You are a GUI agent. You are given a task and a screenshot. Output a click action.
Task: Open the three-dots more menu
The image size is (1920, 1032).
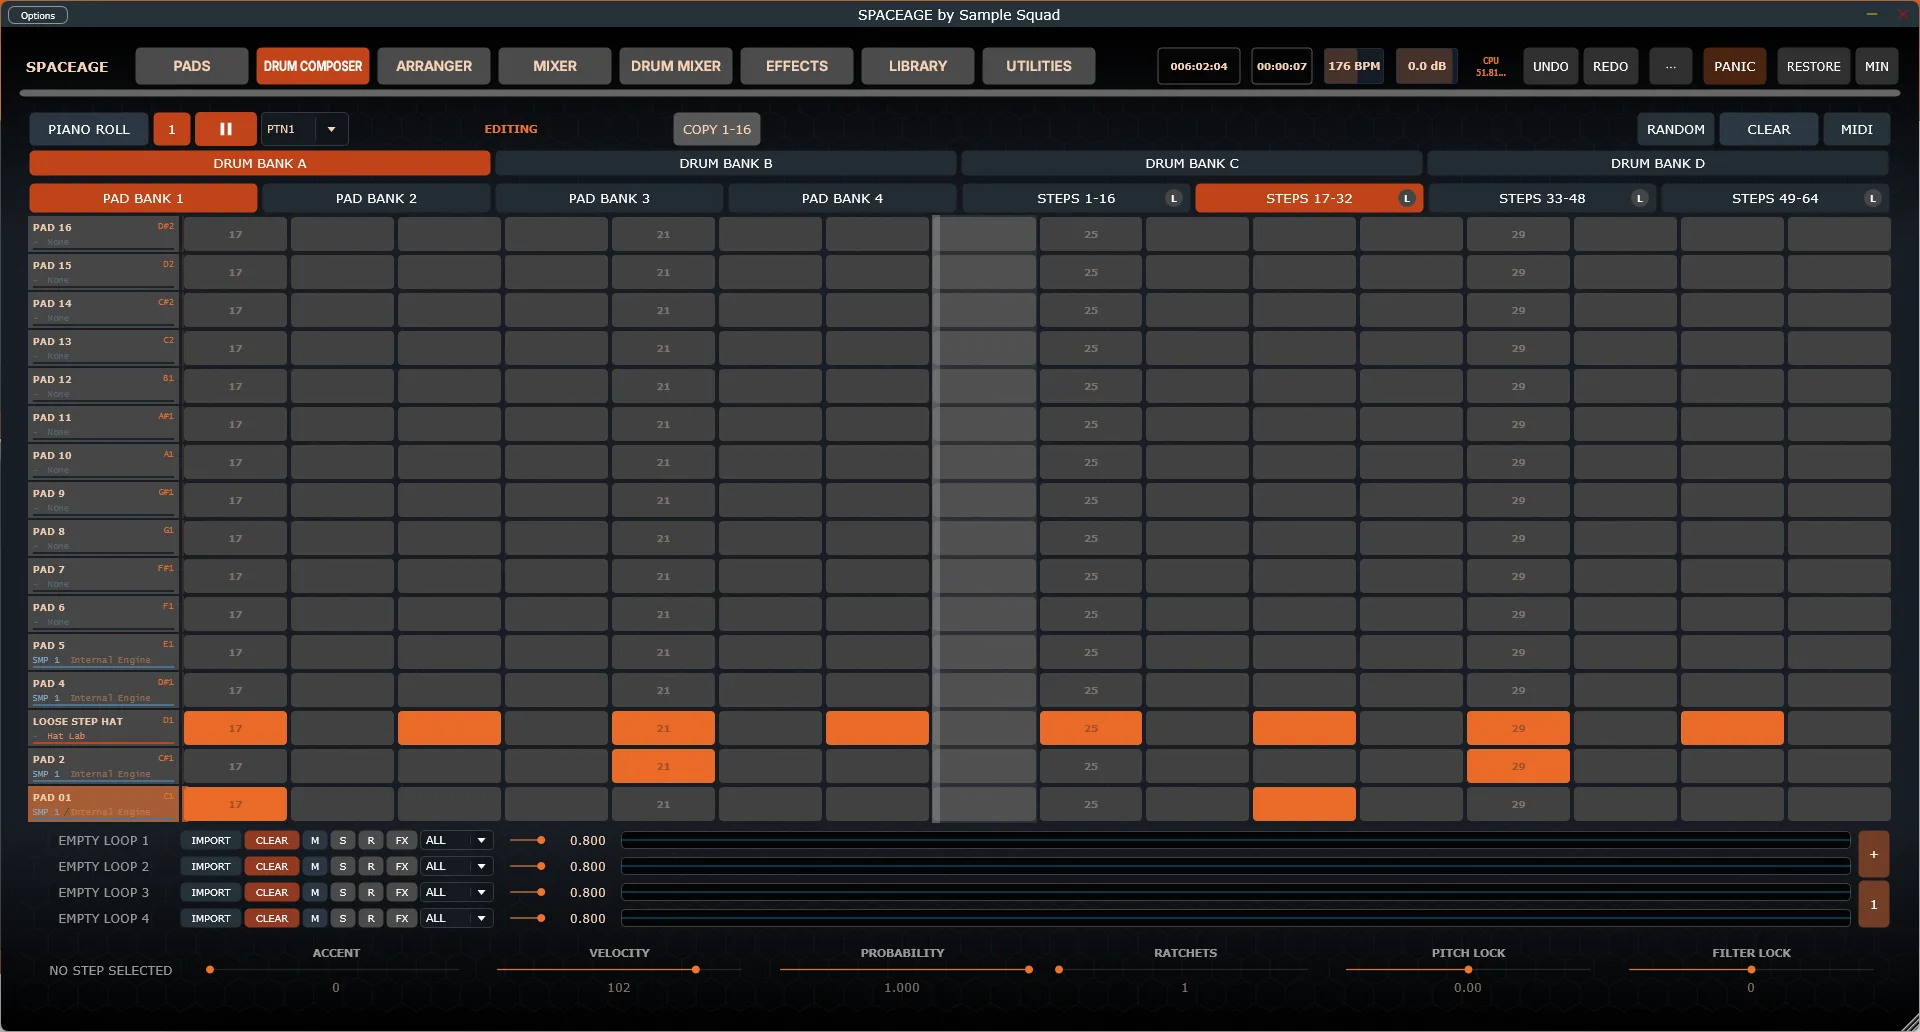tap(1671, 66)
